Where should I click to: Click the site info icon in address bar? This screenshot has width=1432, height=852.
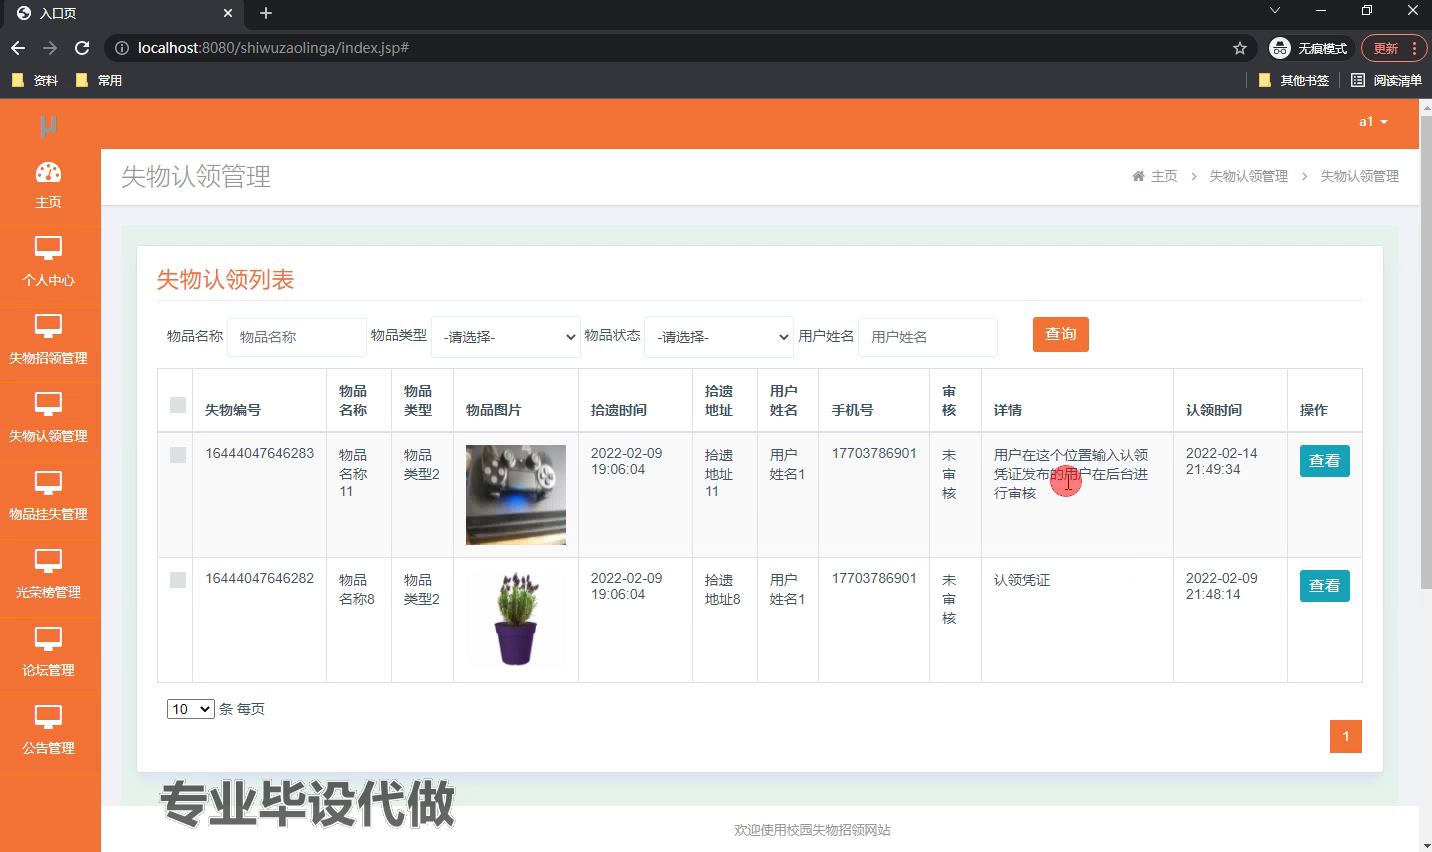coord(122,48)
